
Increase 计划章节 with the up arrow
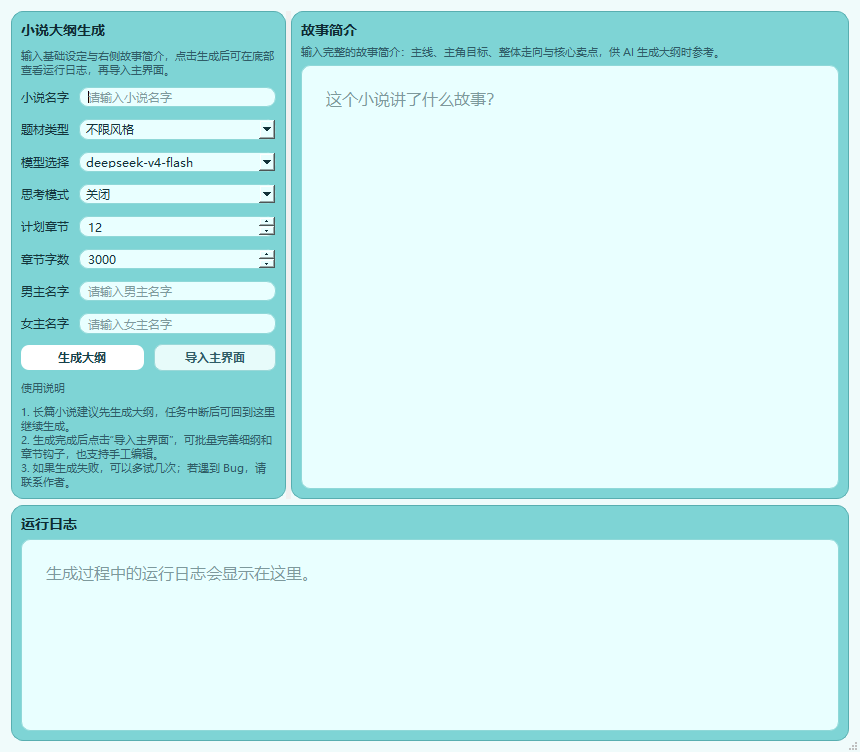(267, 222)
